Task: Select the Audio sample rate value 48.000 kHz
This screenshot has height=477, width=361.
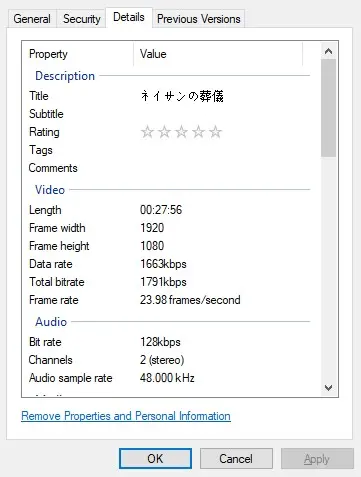Action: click(x=167, y=378)
